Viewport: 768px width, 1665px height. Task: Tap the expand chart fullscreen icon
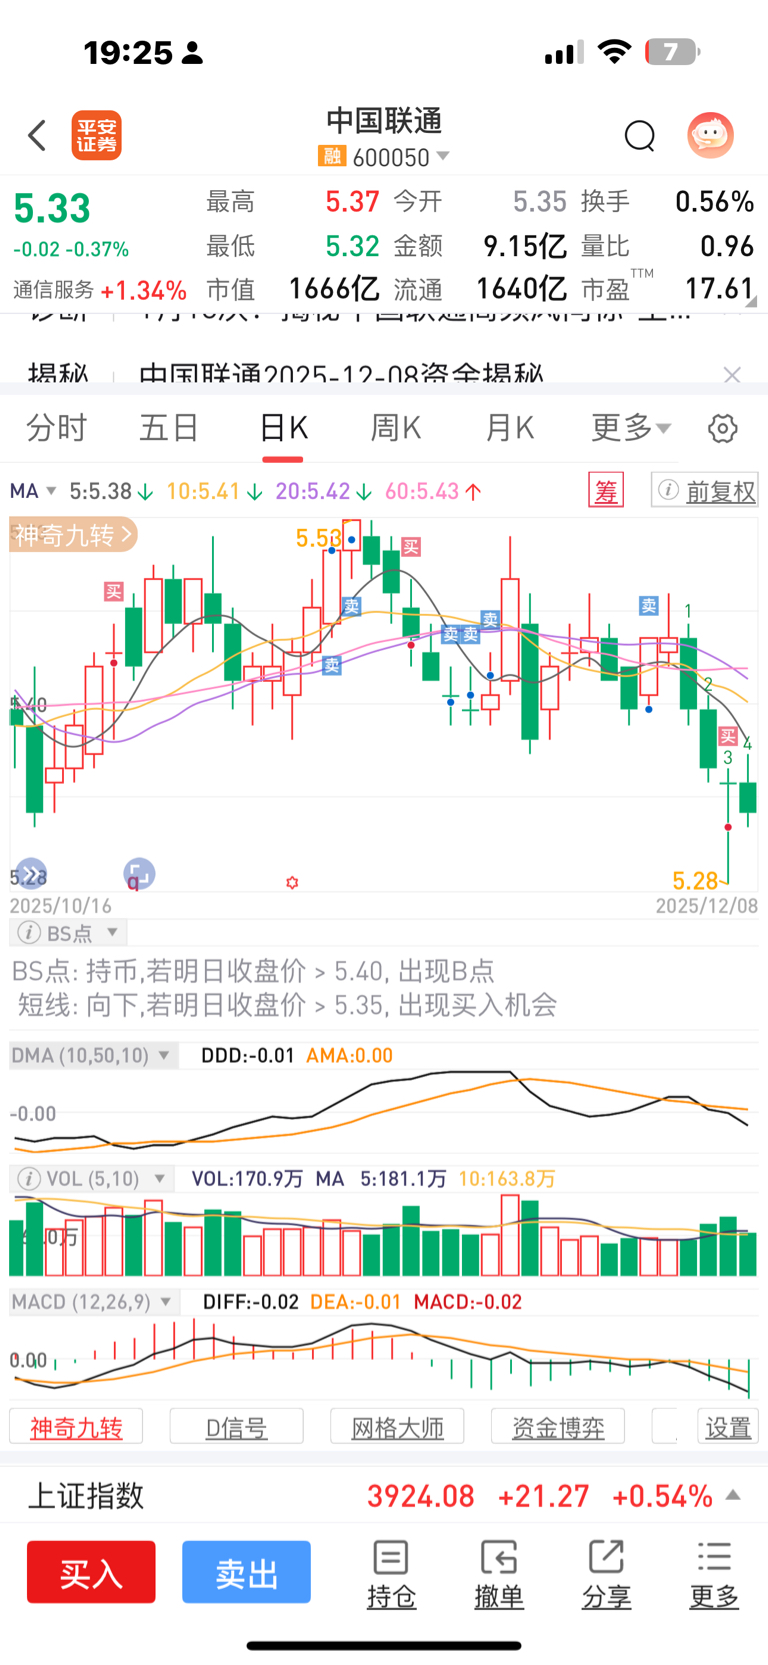[139, 873]
